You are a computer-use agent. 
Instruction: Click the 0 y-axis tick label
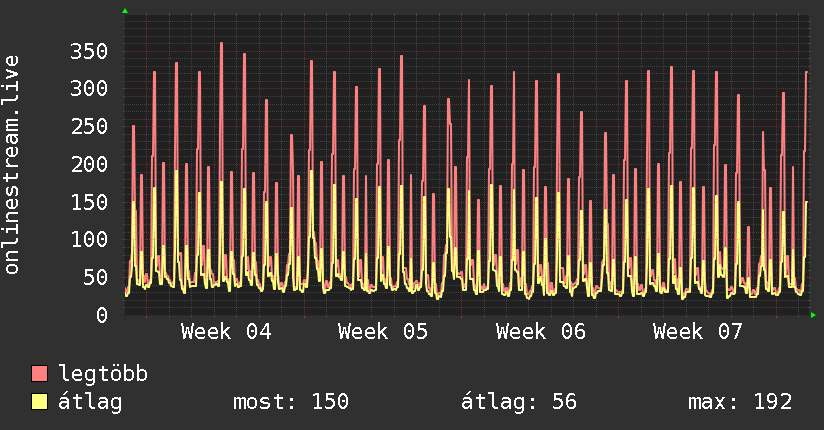coord(102,315)
